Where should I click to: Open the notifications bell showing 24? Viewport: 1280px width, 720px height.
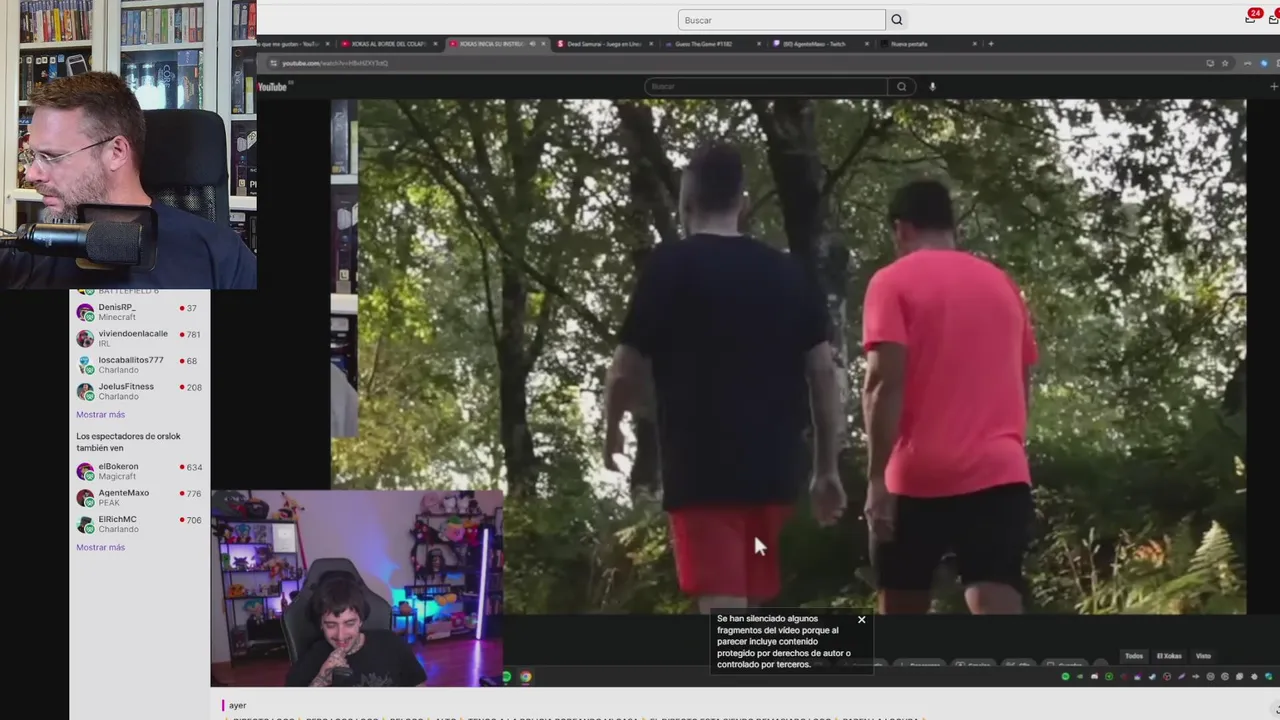tap(1251, 17)
